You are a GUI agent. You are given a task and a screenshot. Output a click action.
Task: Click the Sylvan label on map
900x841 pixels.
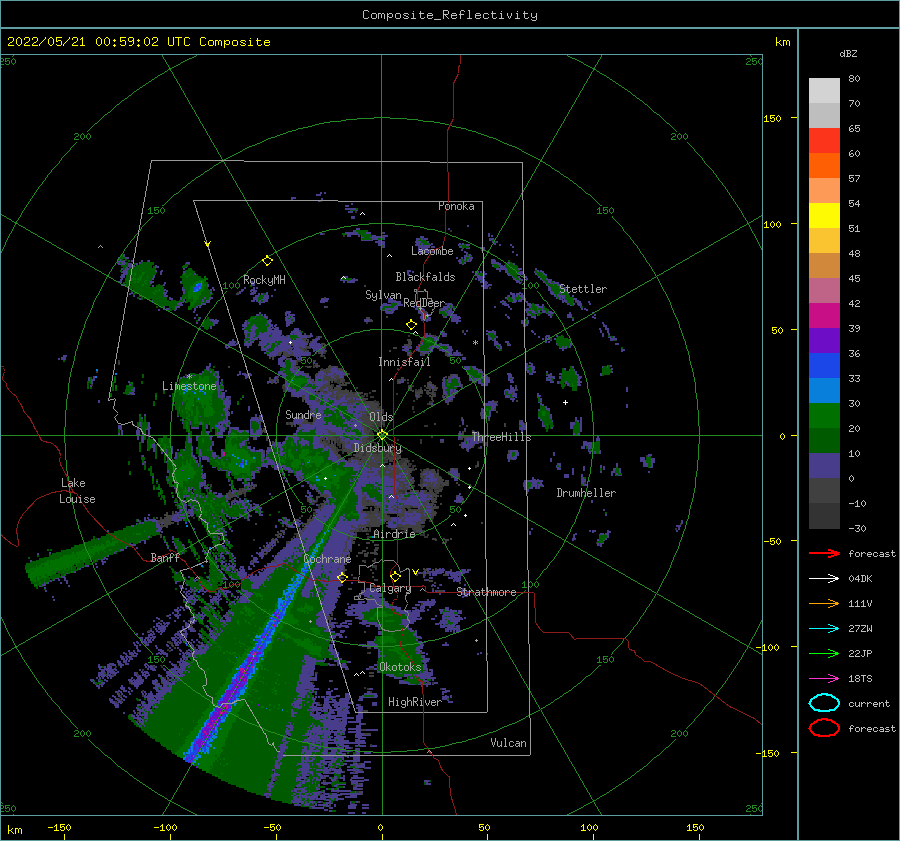coord(383,295)
